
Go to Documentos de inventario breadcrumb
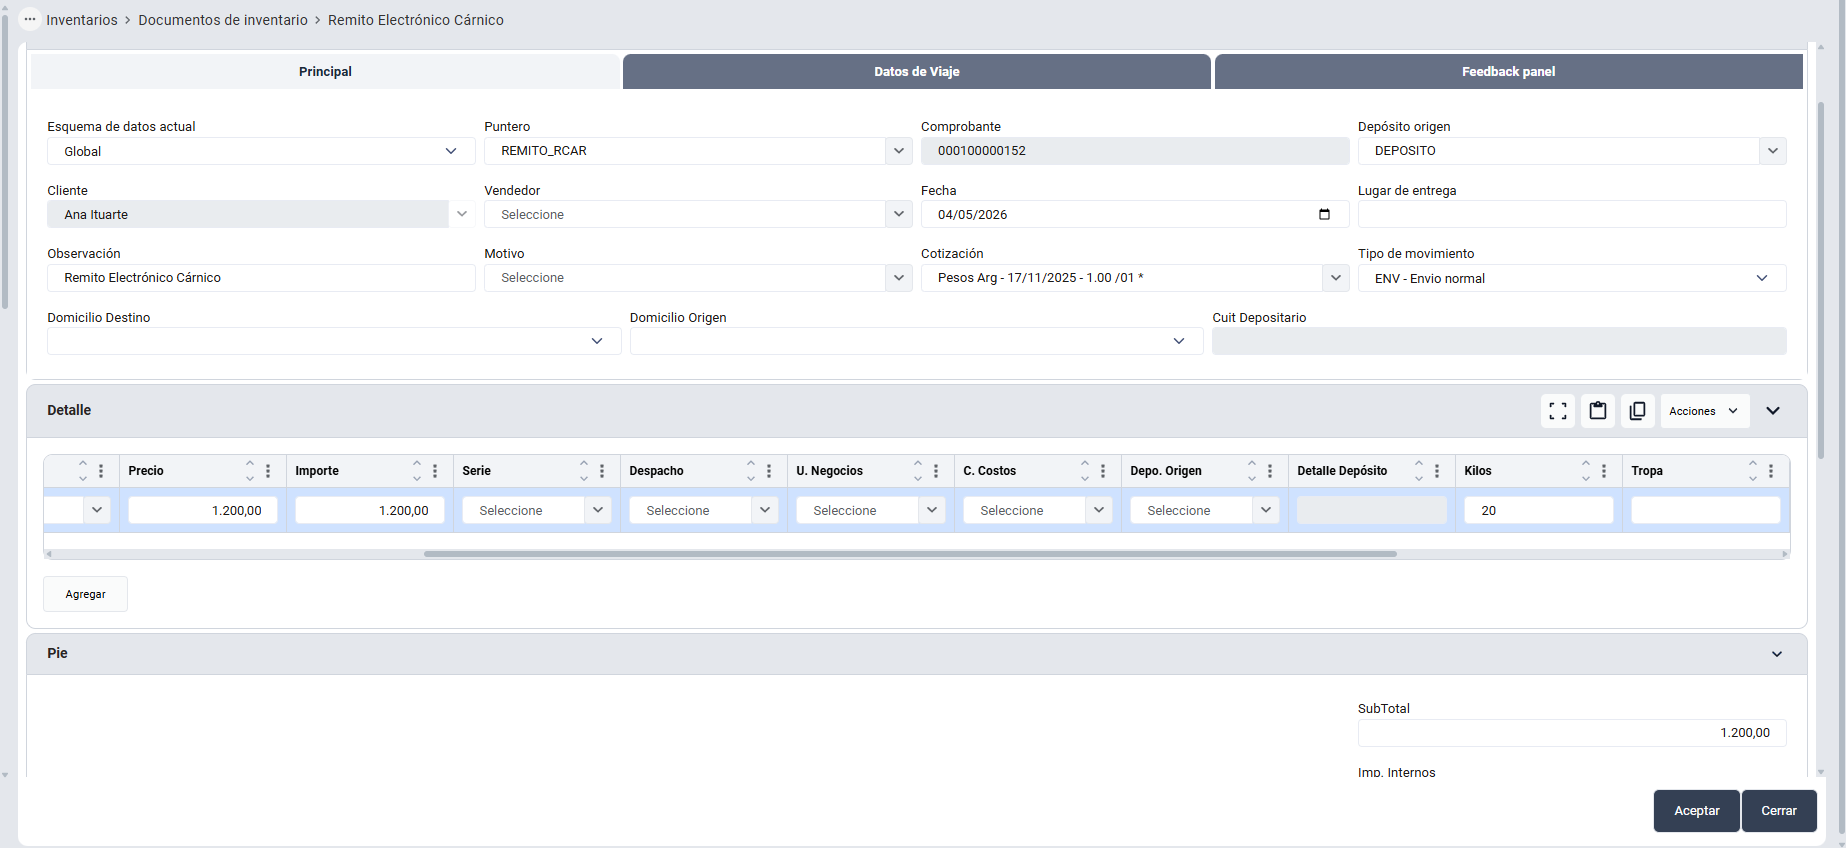[223, 20]
